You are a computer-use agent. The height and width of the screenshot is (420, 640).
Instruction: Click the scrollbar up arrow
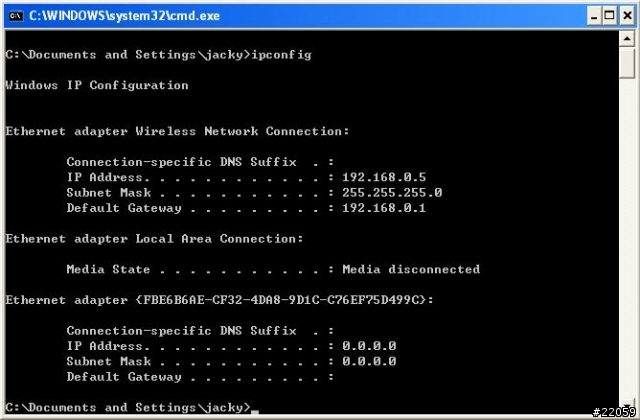point(627,39)
